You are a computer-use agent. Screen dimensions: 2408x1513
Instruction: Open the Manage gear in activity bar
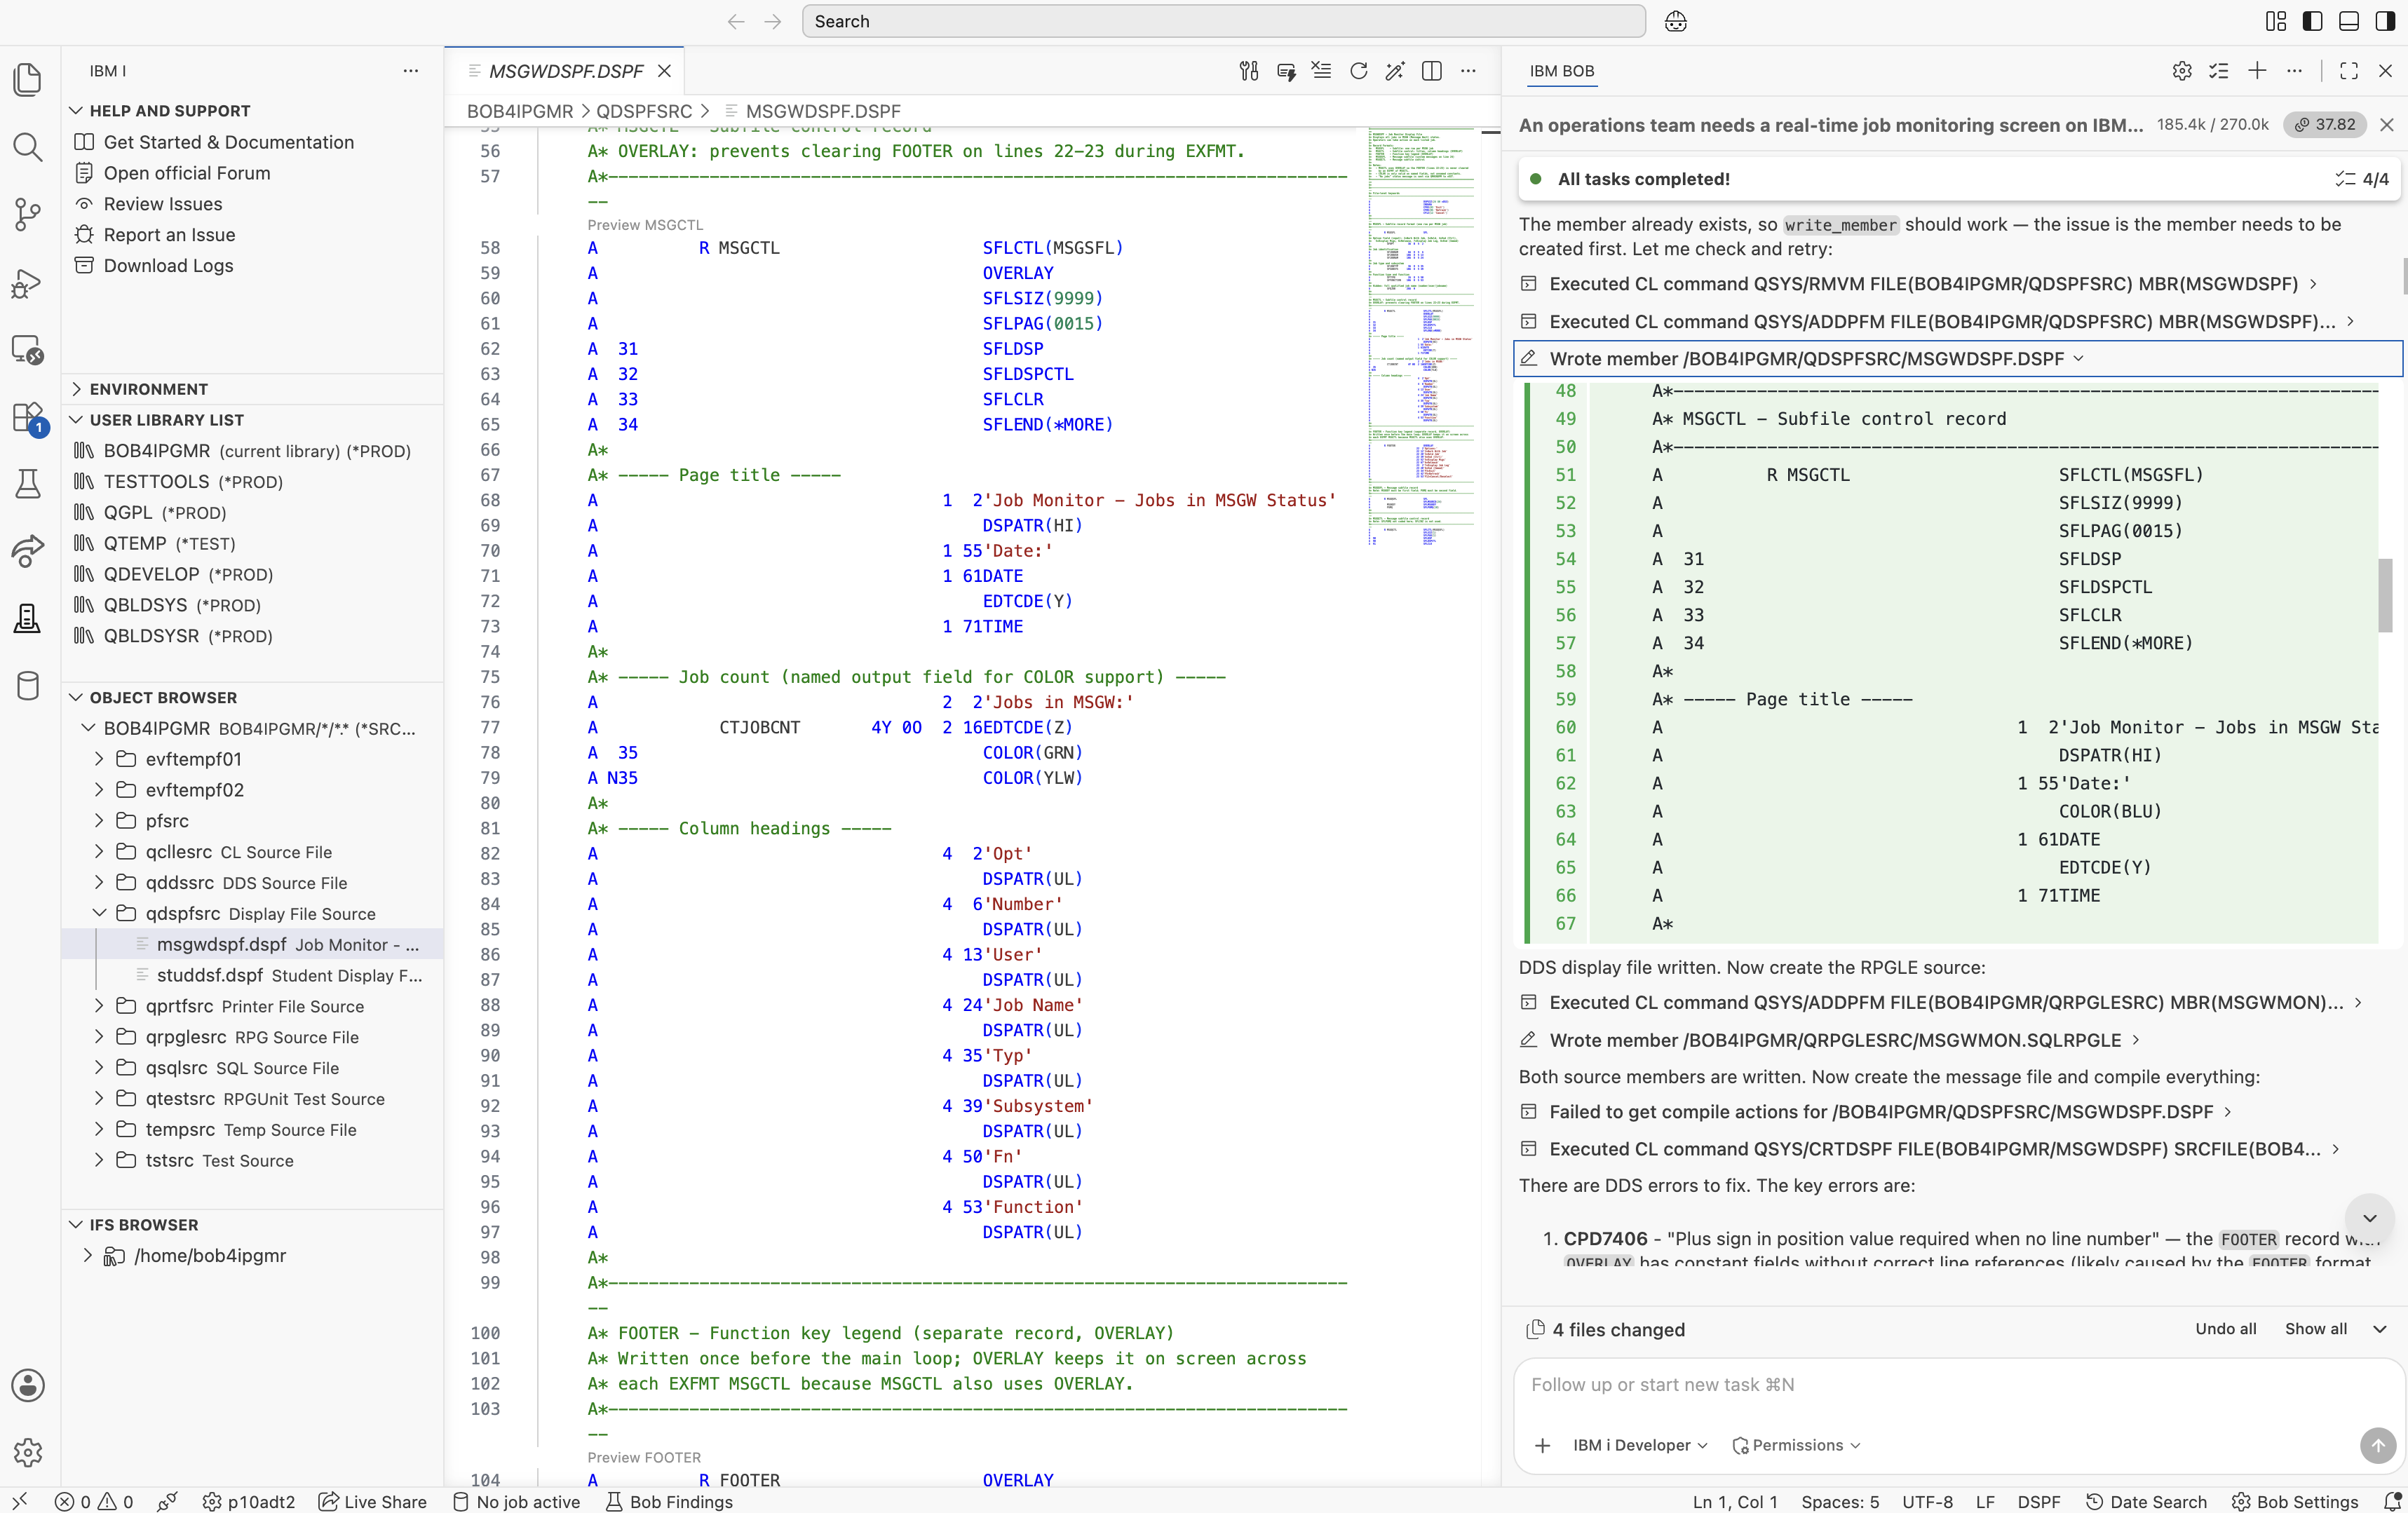[x=28, y=1452]
